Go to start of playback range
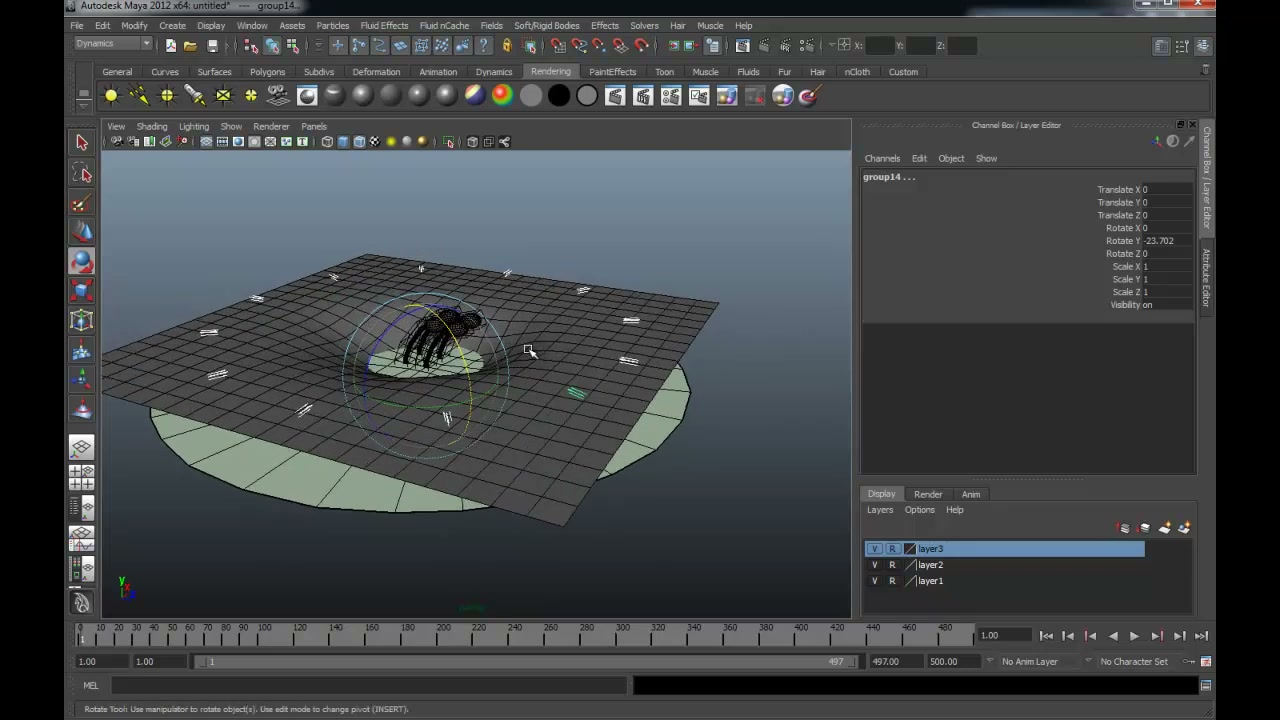This screenshot has height=720, width=1280. click(x=1046, y=636)
